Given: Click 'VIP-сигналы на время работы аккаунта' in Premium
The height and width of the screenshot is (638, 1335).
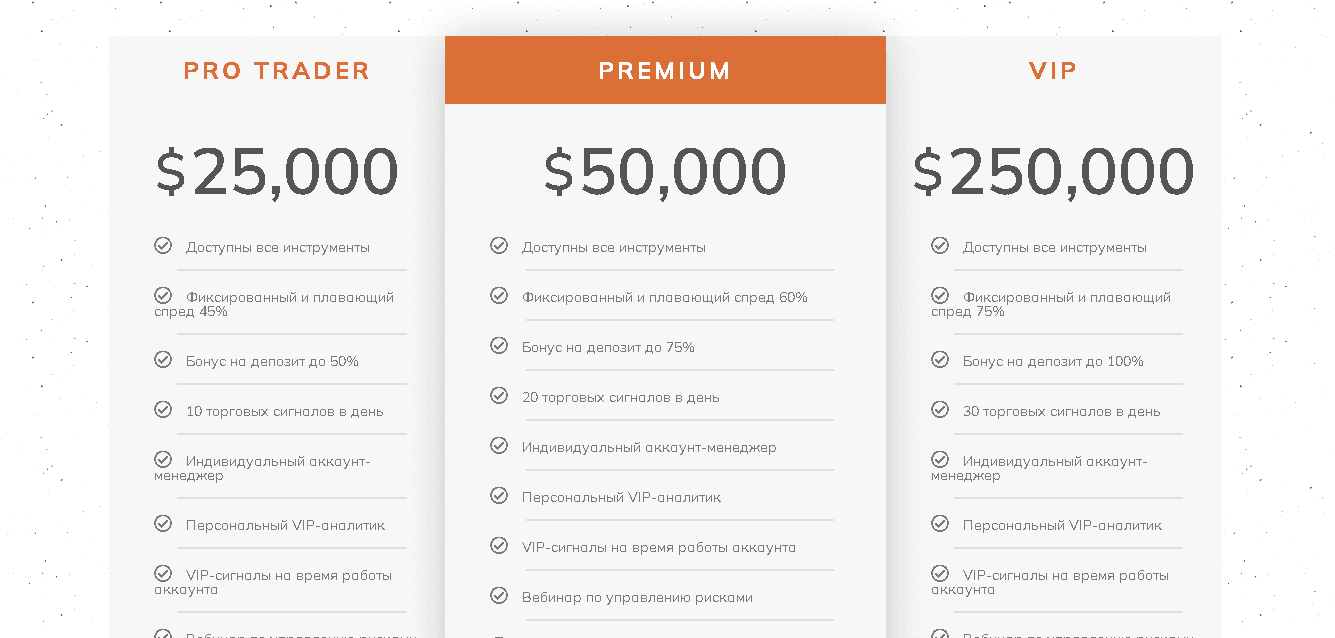Looking at the screenshot, I should click(659, 547).
